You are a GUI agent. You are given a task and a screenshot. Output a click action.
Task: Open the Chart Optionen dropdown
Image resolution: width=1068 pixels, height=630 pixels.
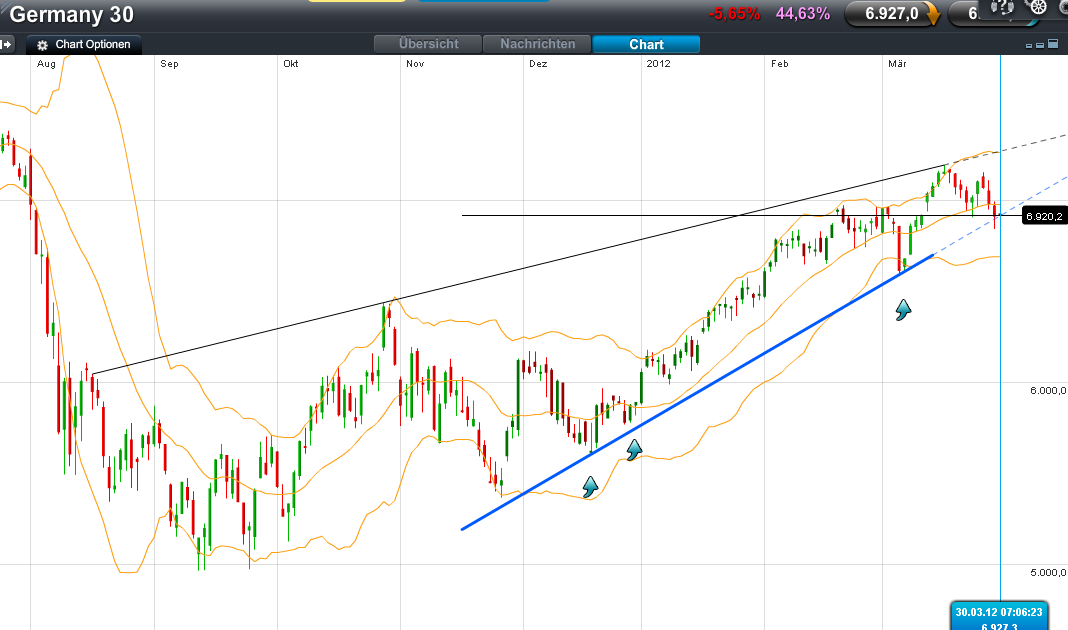tap(86, 45)
